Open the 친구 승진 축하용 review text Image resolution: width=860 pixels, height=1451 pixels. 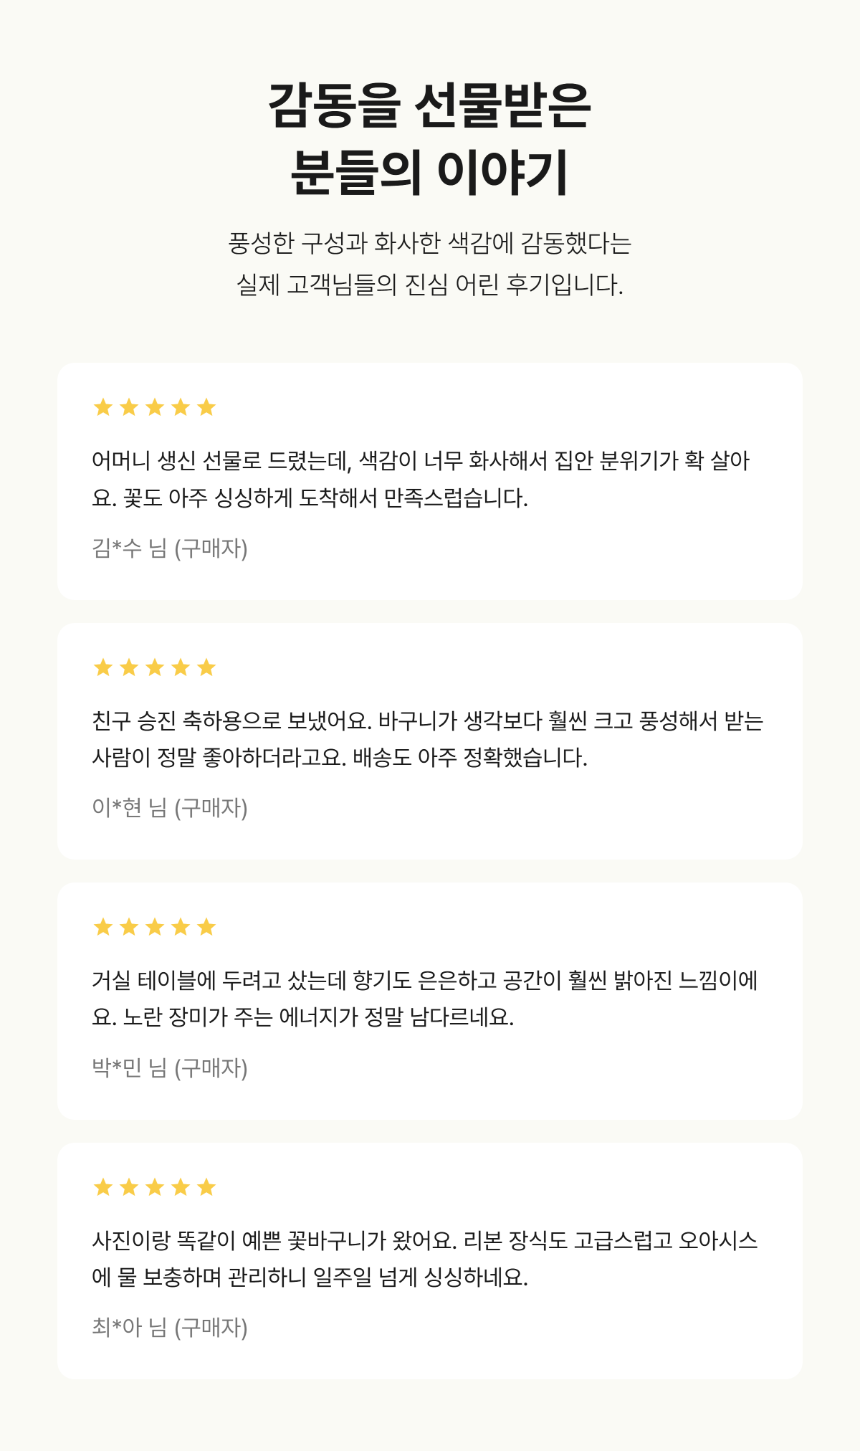[428, 739]
